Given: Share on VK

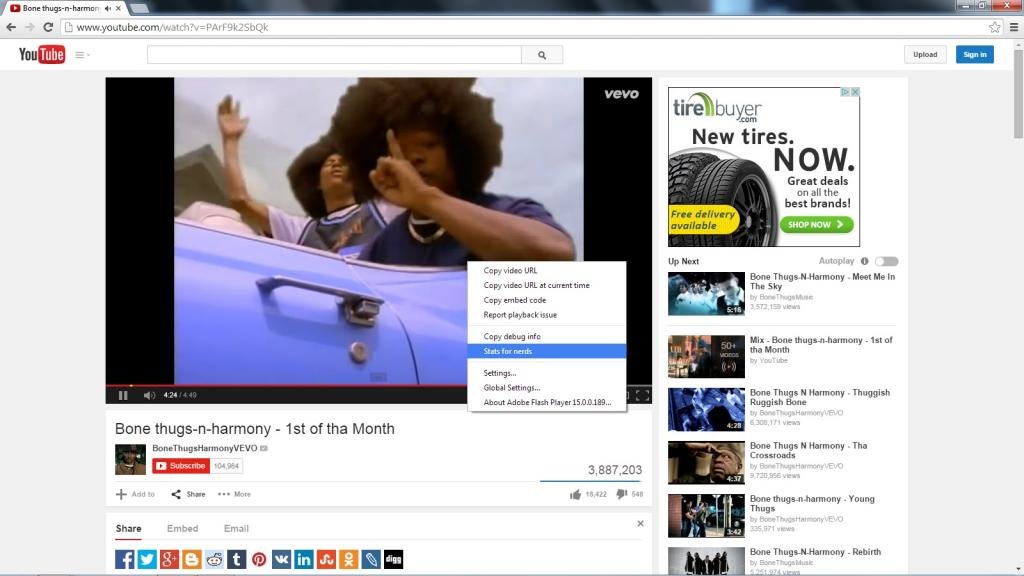Looking at the screenshot, I should [281, 559].
